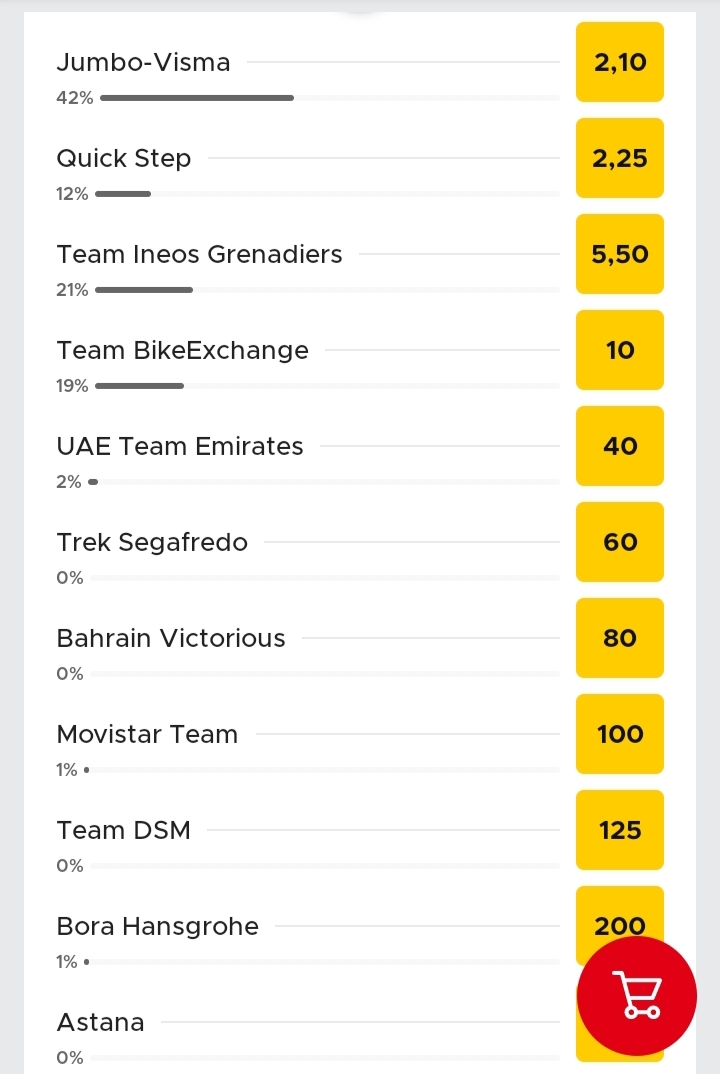Pick Bahrain Victorious odds 80
The image size is (720, 1074).
620,638
